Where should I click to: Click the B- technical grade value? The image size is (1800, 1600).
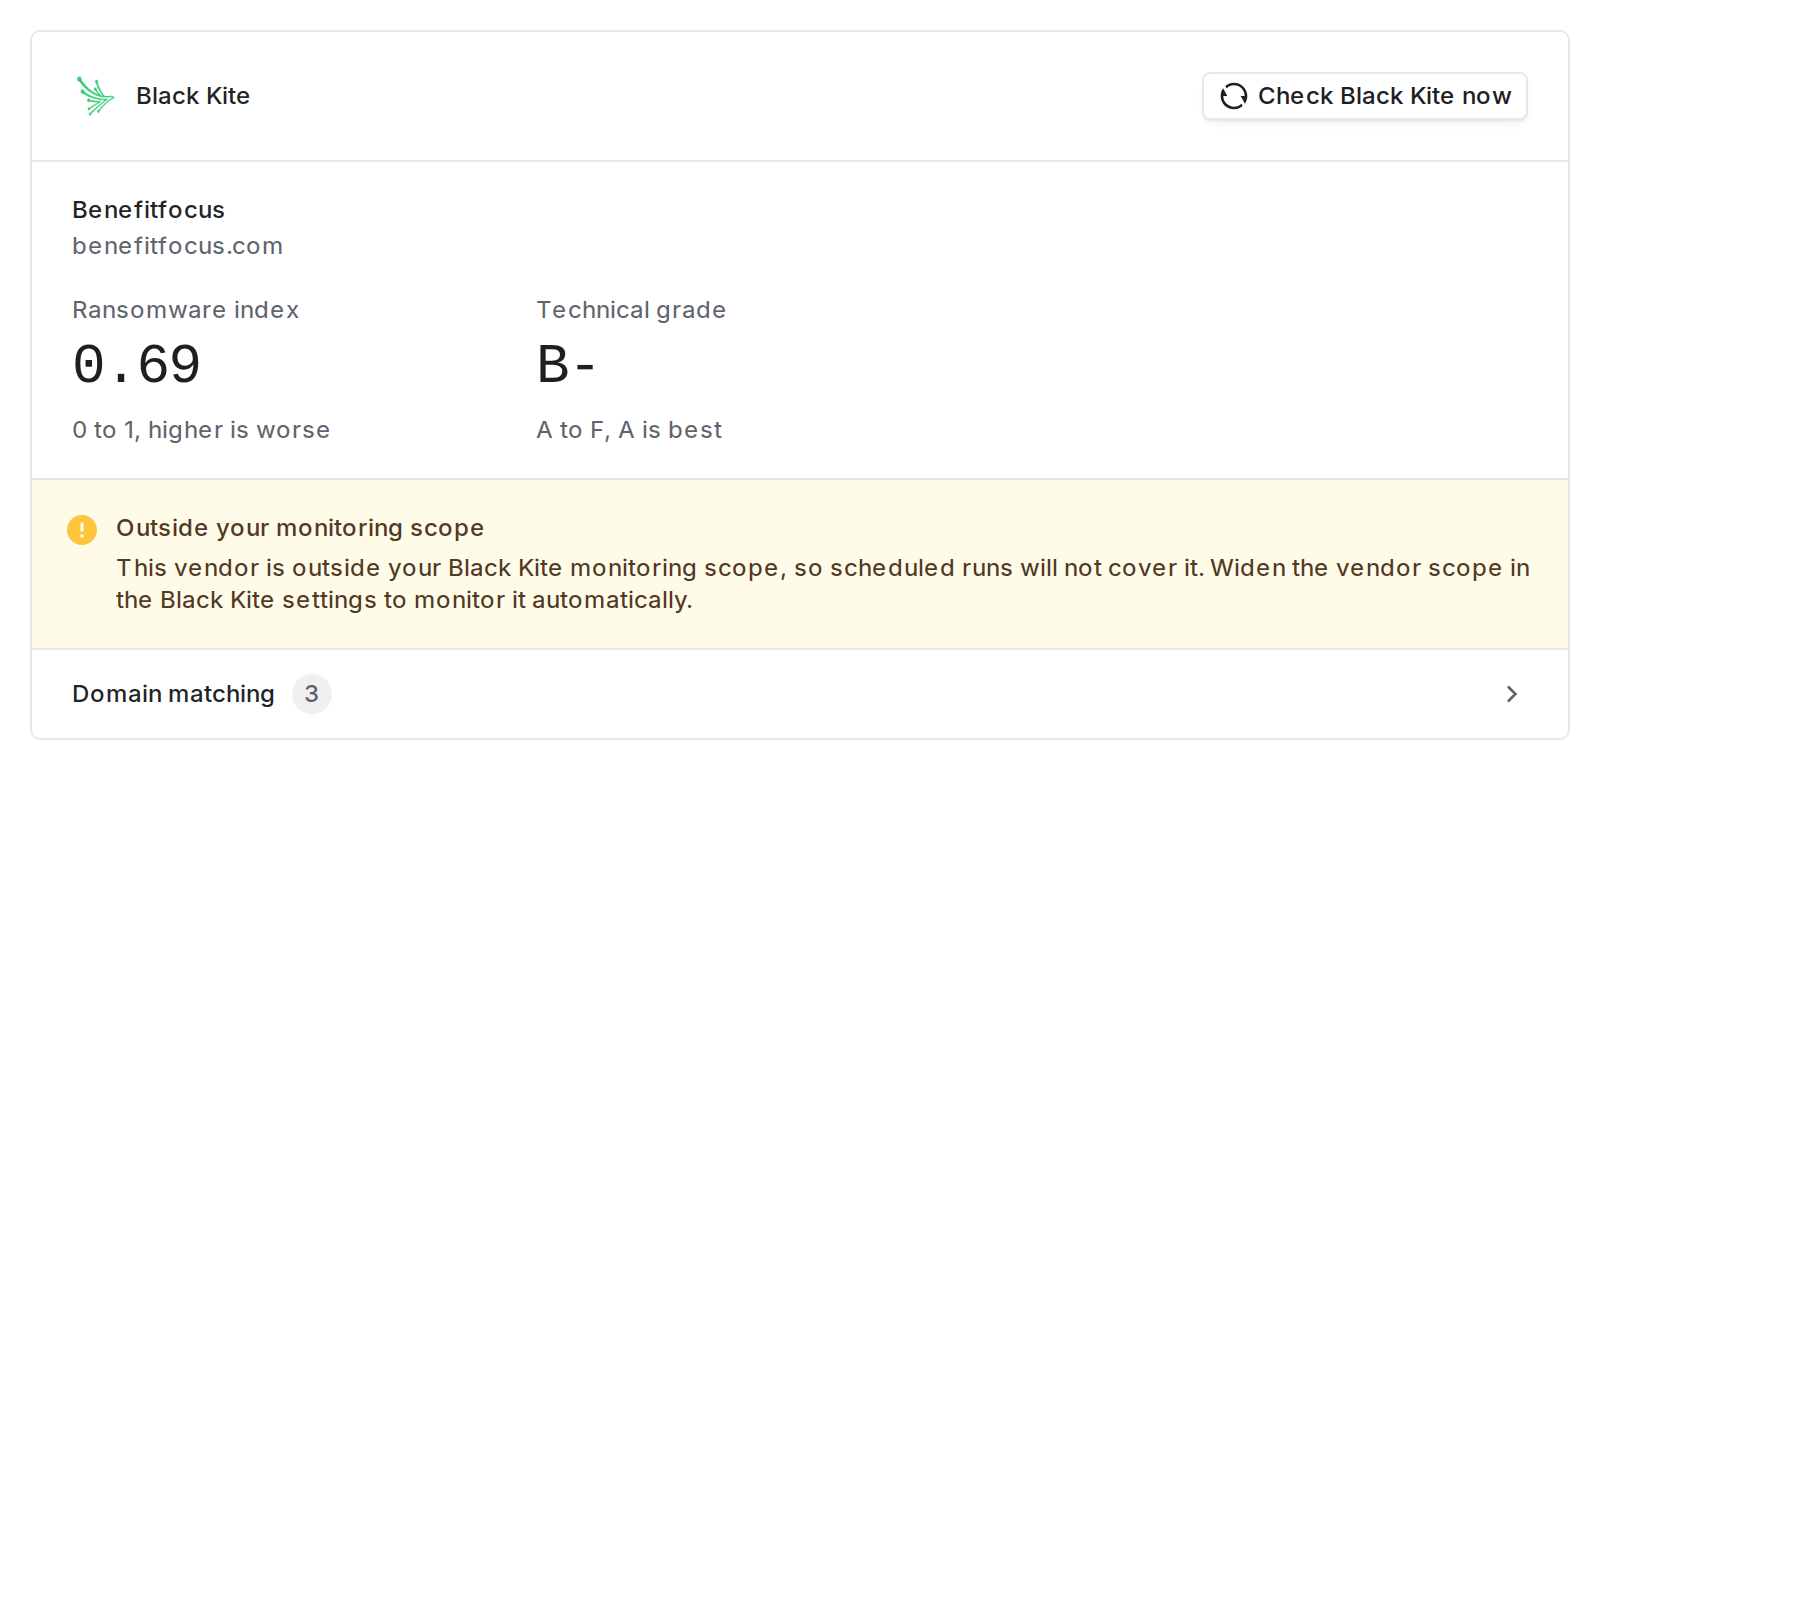[566, 365]
